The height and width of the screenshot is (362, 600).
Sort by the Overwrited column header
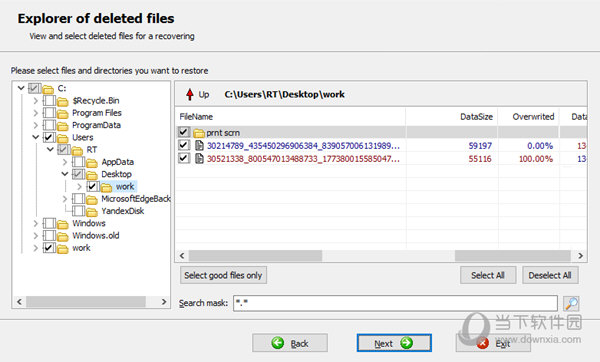529,117
